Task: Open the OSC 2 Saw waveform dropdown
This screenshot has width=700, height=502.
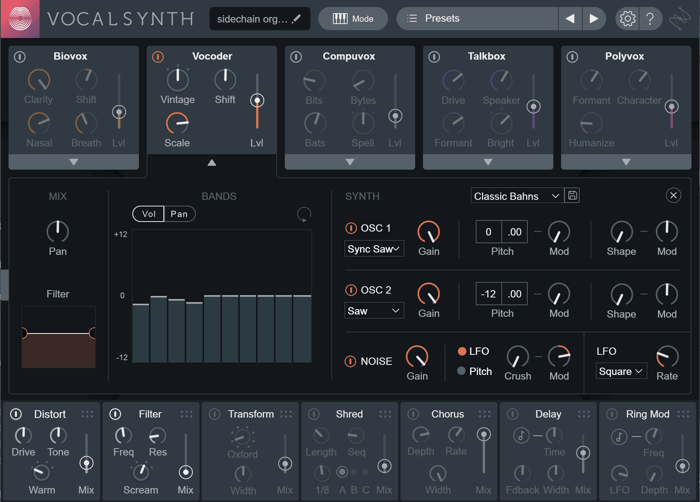Action: (374, 311)
